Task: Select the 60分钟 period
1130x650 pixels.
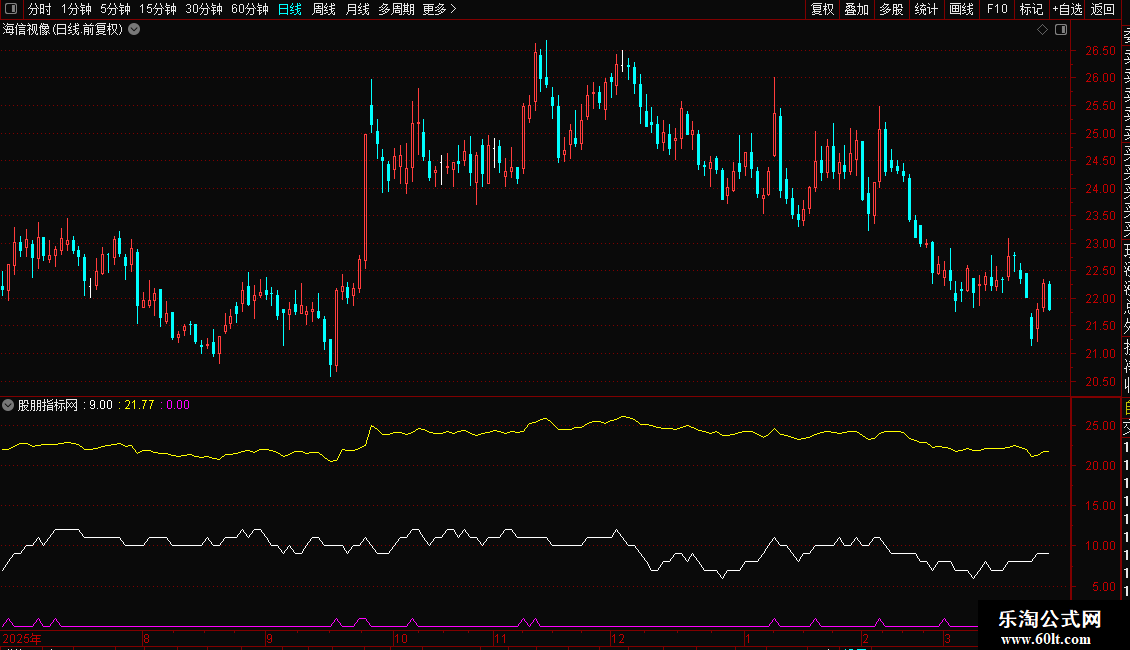Action: coord(250,9)
